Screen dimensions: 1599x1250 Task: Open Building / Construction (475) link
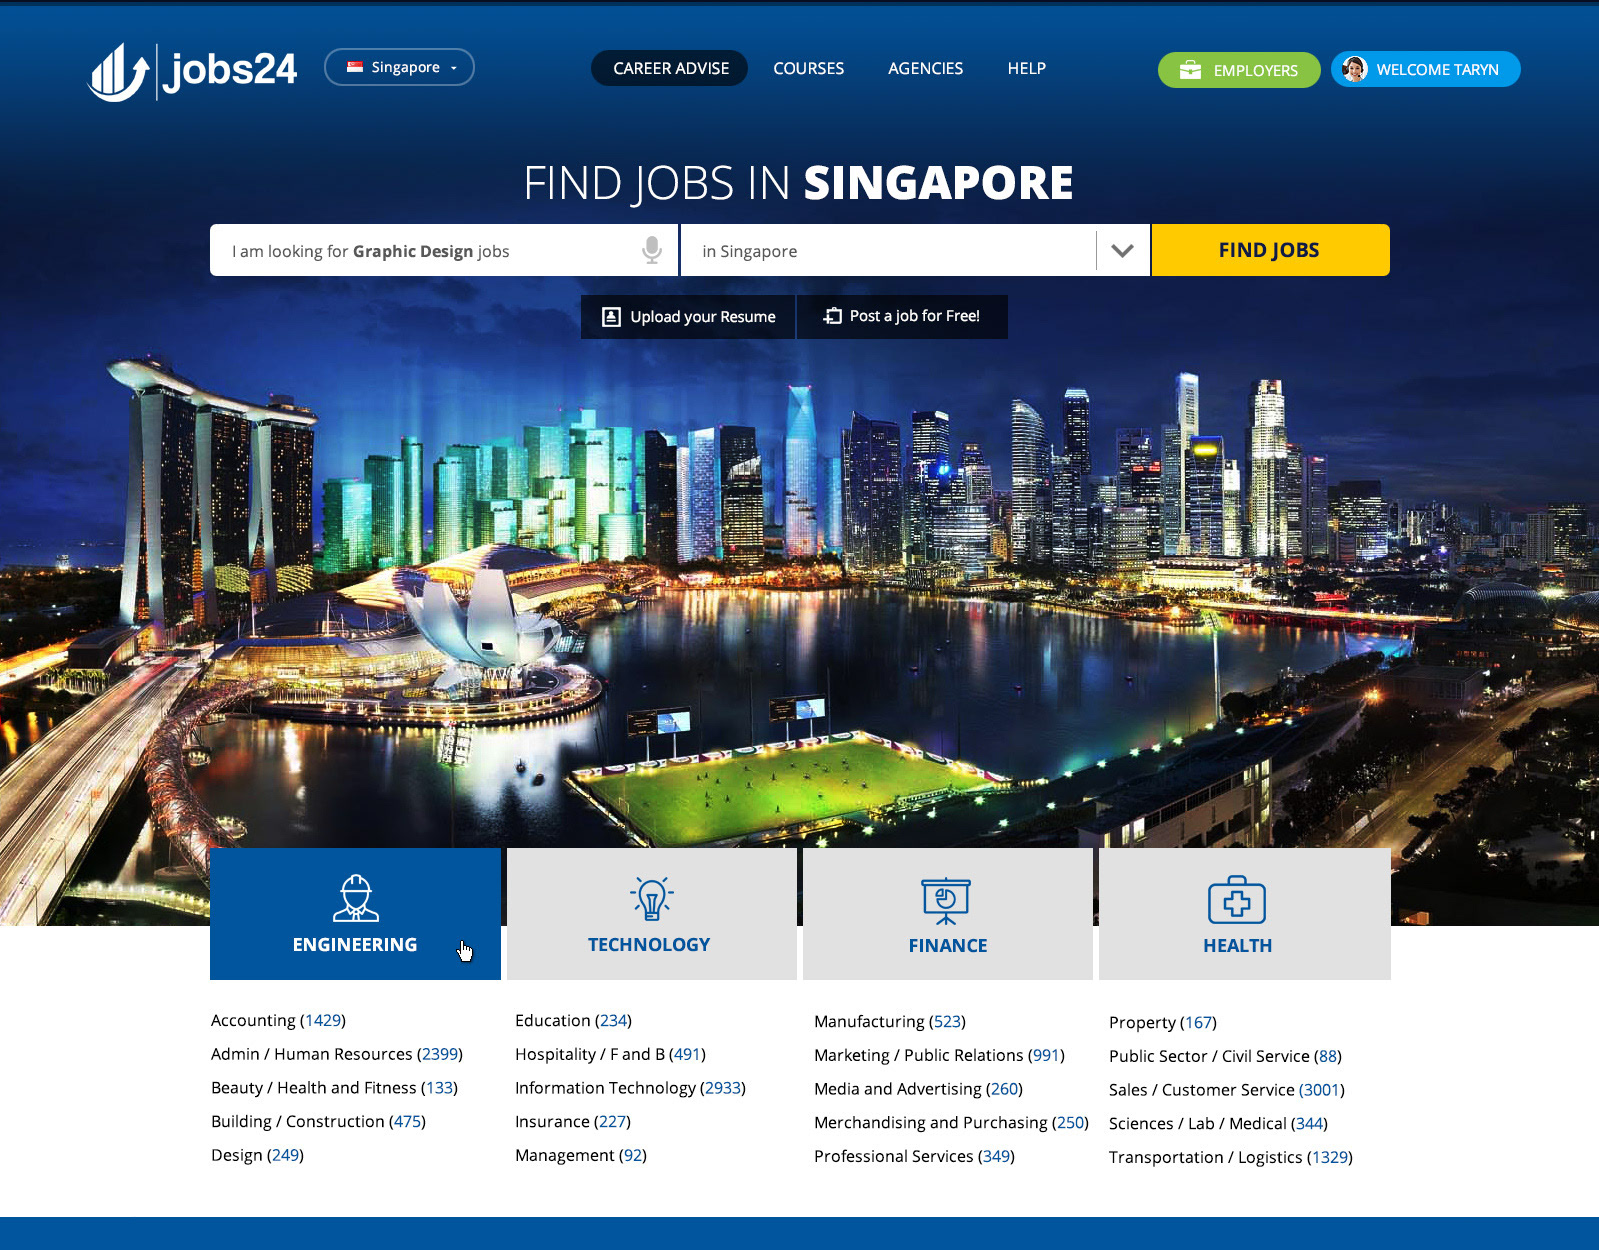(318, 1121)
